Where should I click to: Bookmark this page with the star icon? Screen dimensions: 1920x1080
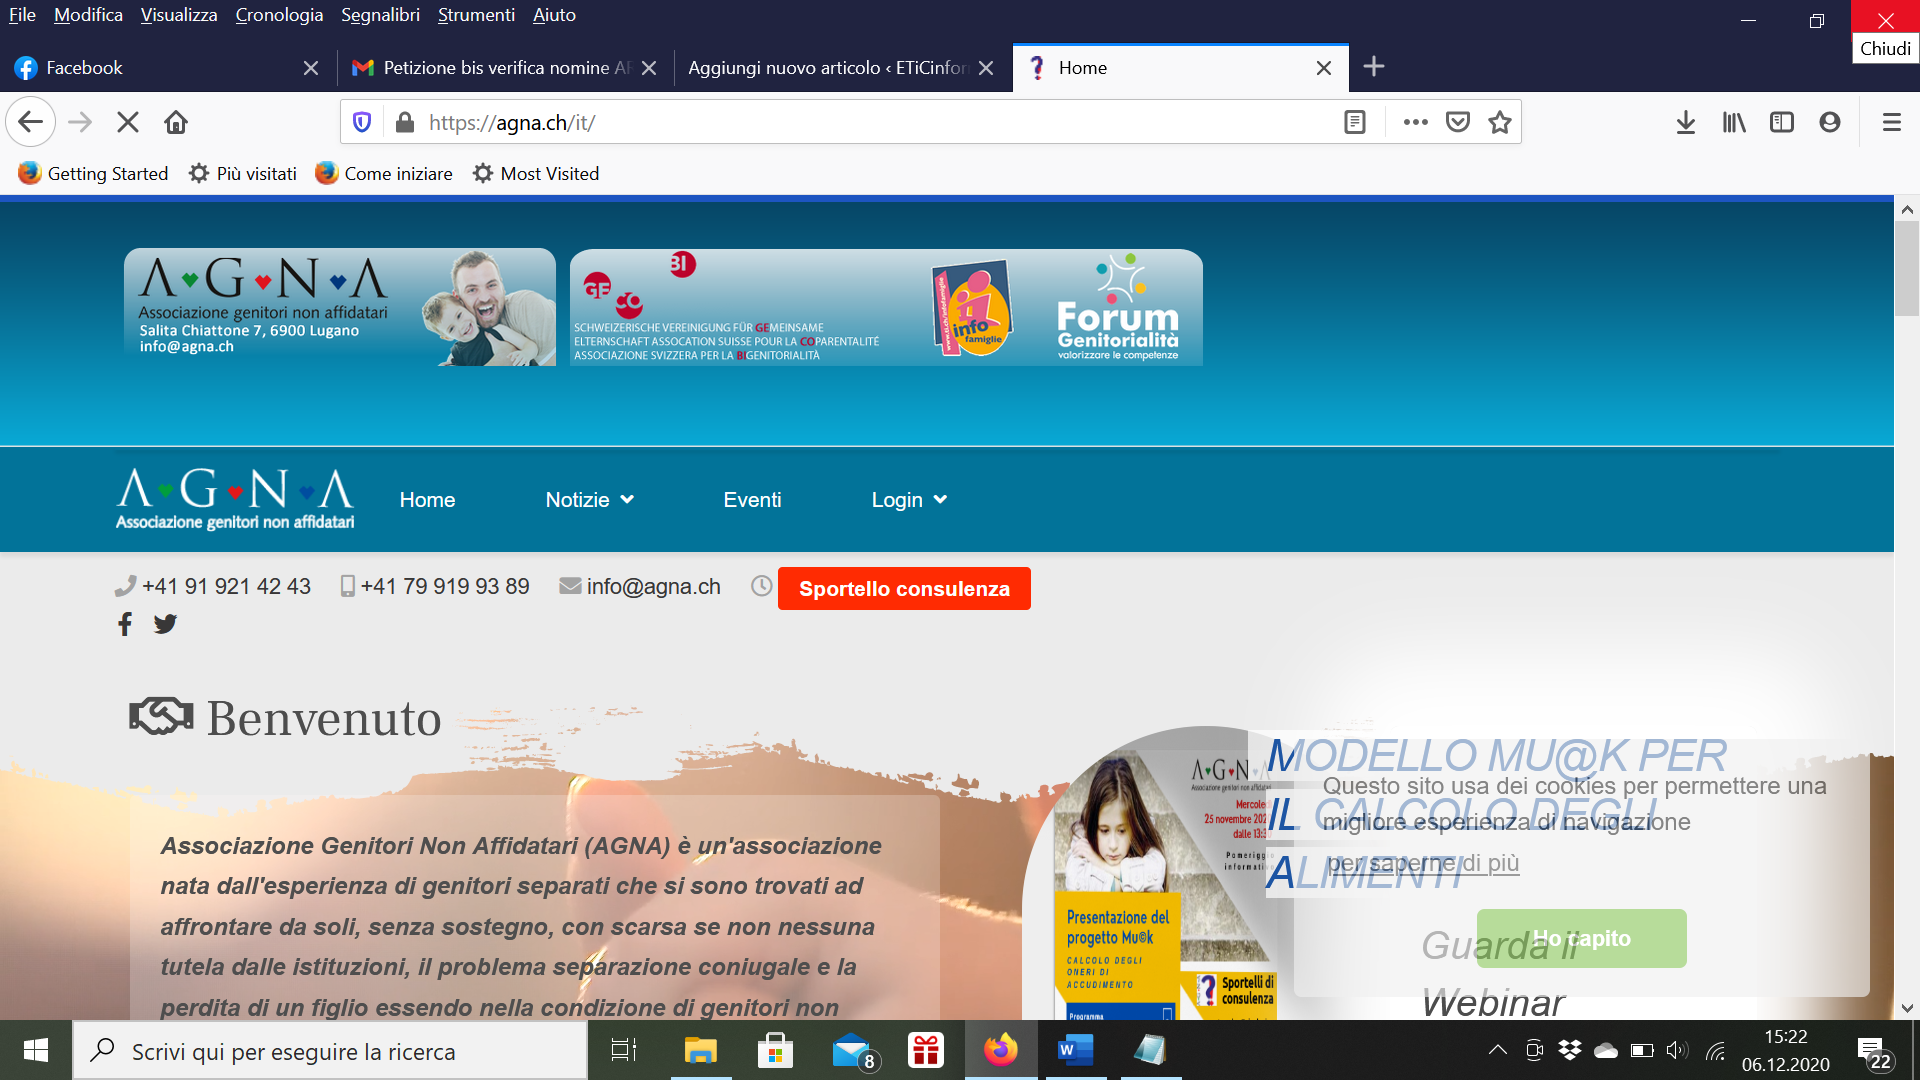point(1500,122)
